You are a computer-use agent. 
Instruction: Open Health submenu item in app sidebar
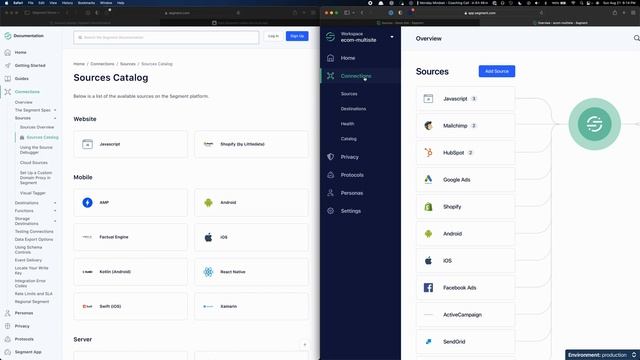pos(347,124)
